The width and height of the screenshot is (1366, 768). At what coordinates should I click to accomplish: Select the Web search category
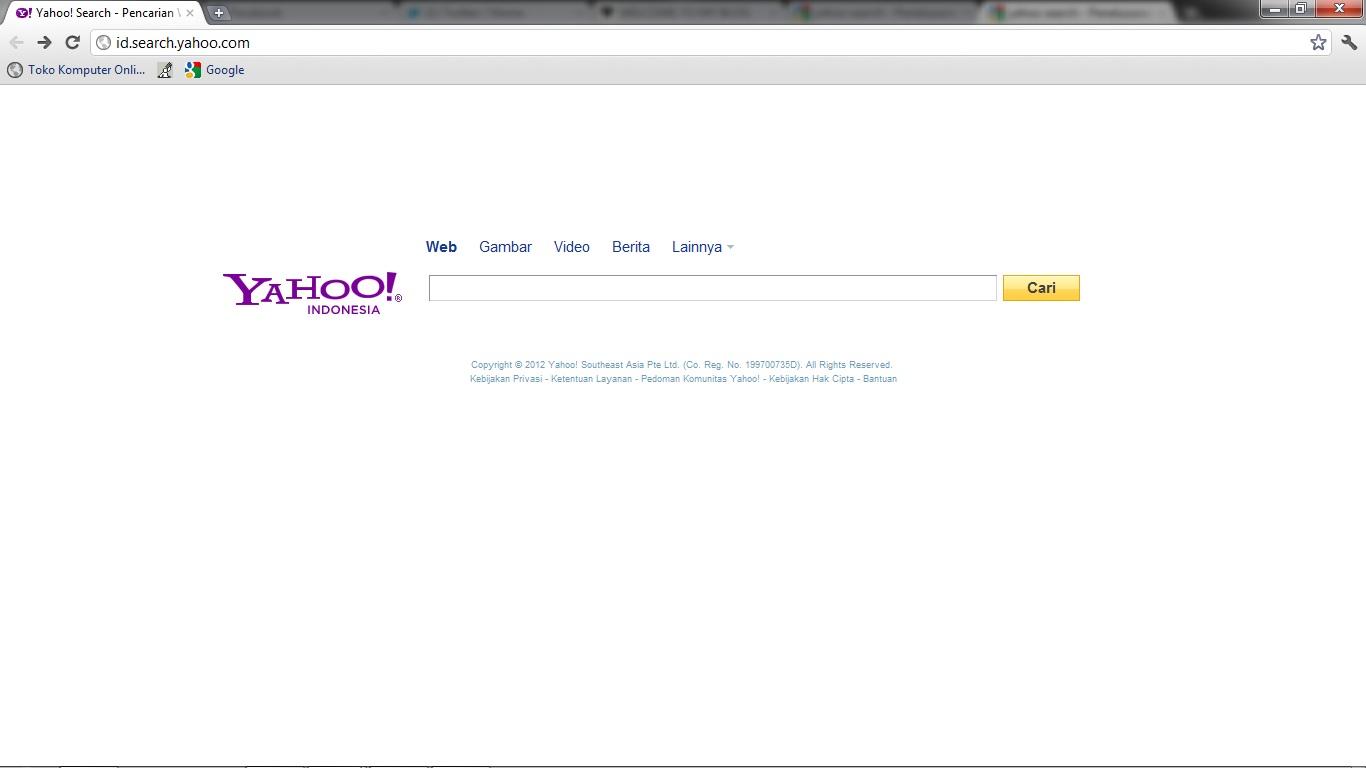point(441,246)
